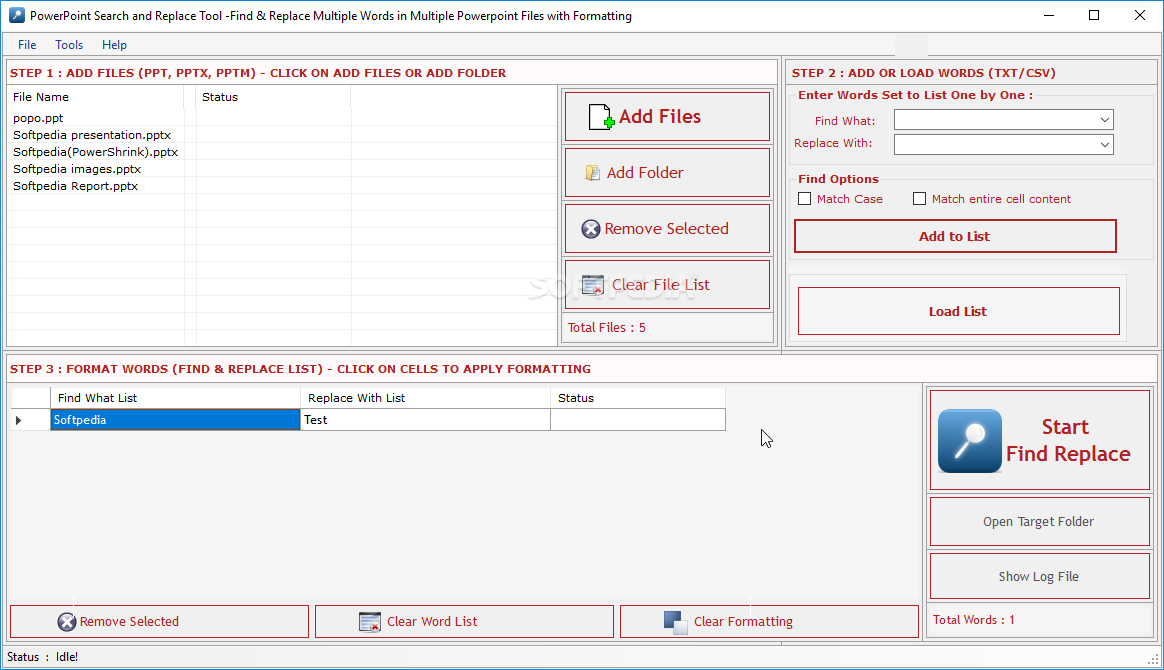Click the File Name column header
Screen dimensions: 1164x670
pyautogui.click(x=96, y=97)
